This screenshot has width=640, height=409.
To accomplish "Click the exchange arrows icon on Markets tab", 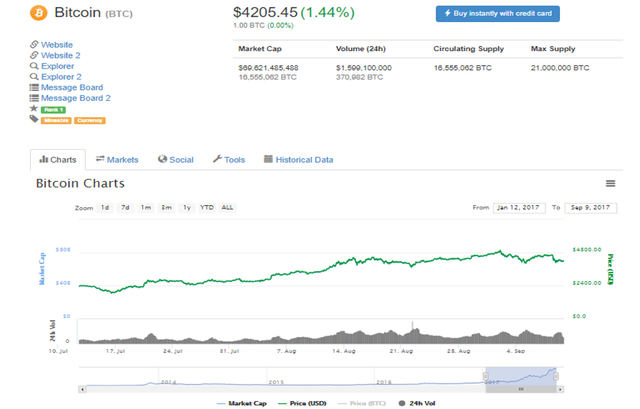I will pos(100,159).
